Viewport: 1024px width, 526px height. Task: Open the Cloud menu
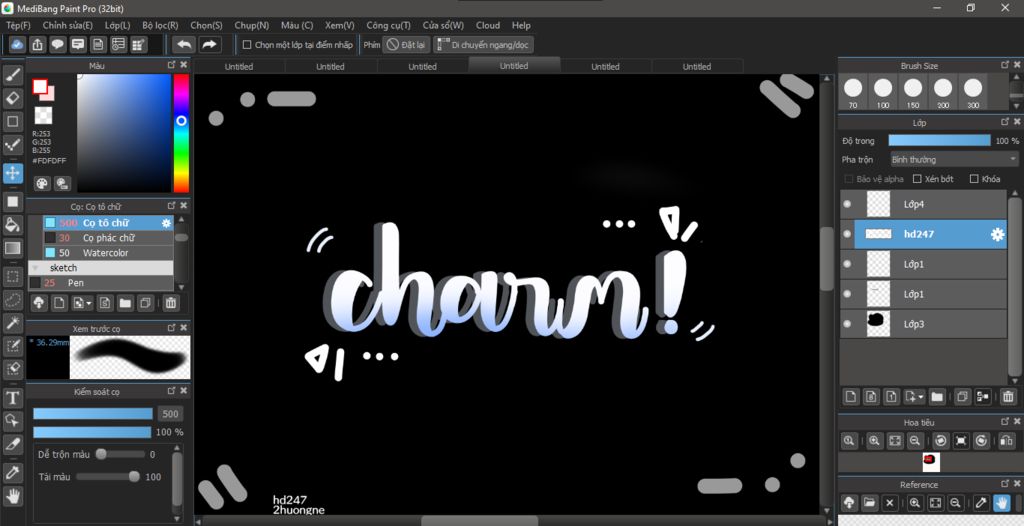488,25
